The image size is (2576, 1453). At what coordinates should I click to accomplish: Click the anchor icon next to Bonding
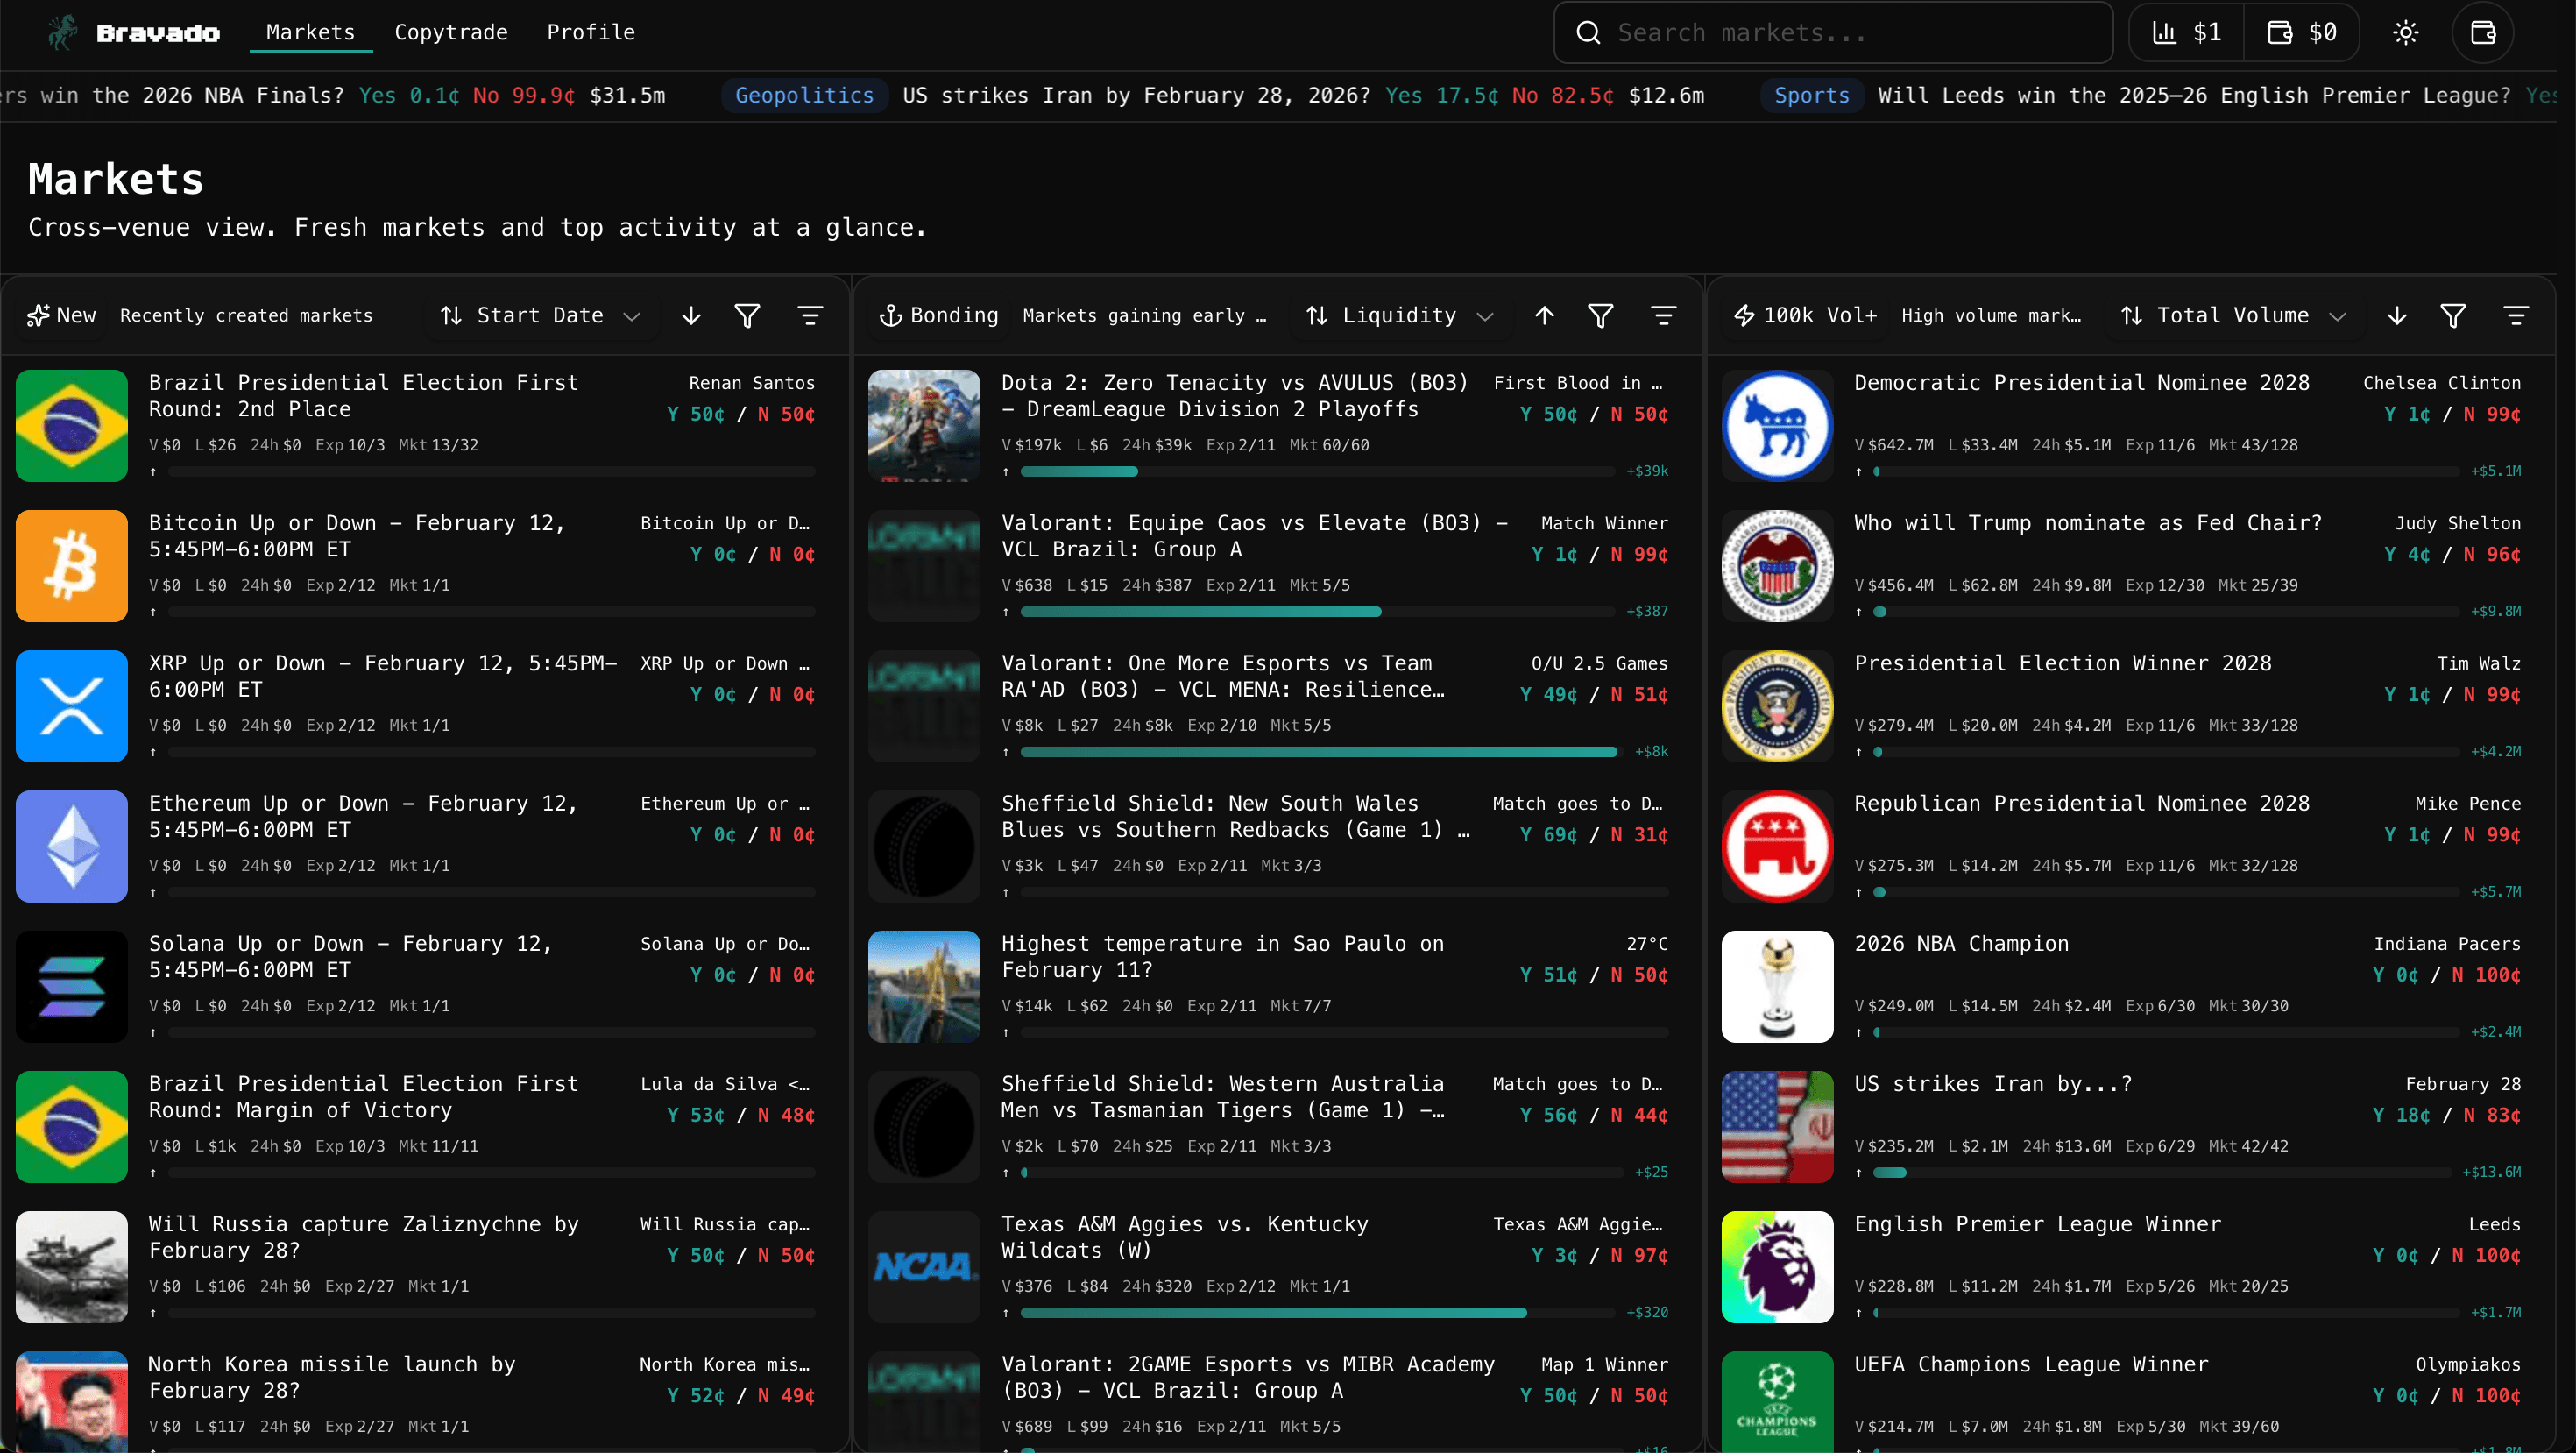coord(893,315)
